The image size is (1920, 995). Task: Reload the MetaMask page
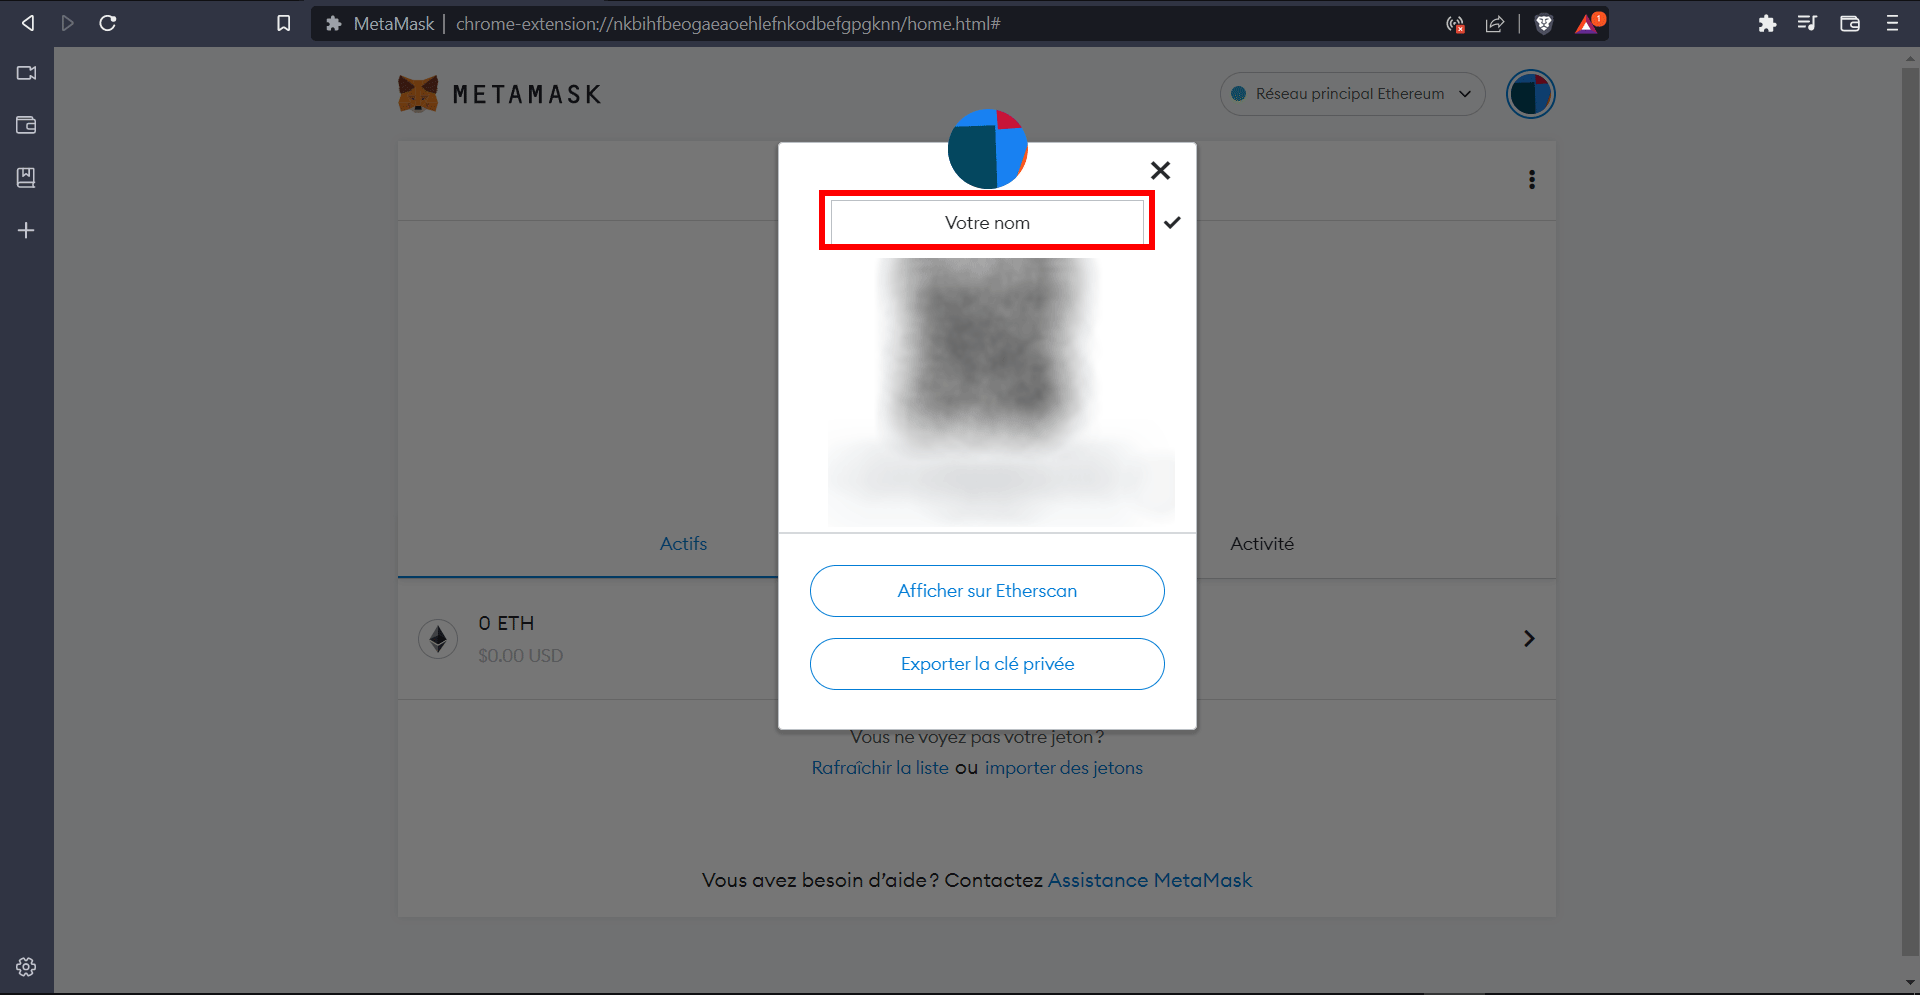(108, 23)
